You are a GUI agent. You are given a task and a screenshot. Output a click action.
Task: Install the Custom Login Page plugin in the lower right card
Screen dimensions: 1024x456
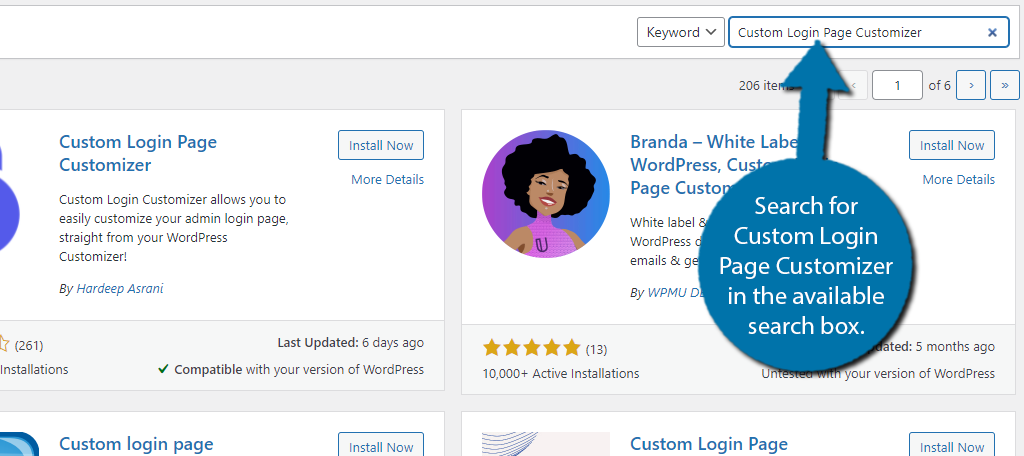coord(952,446)
